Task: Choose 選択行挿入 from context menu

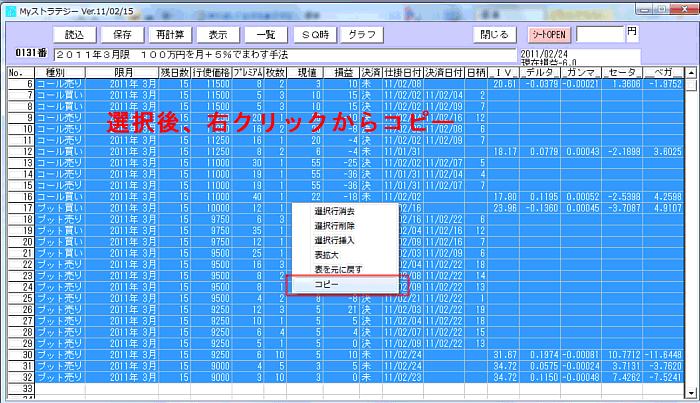Action: coord(334,241)
